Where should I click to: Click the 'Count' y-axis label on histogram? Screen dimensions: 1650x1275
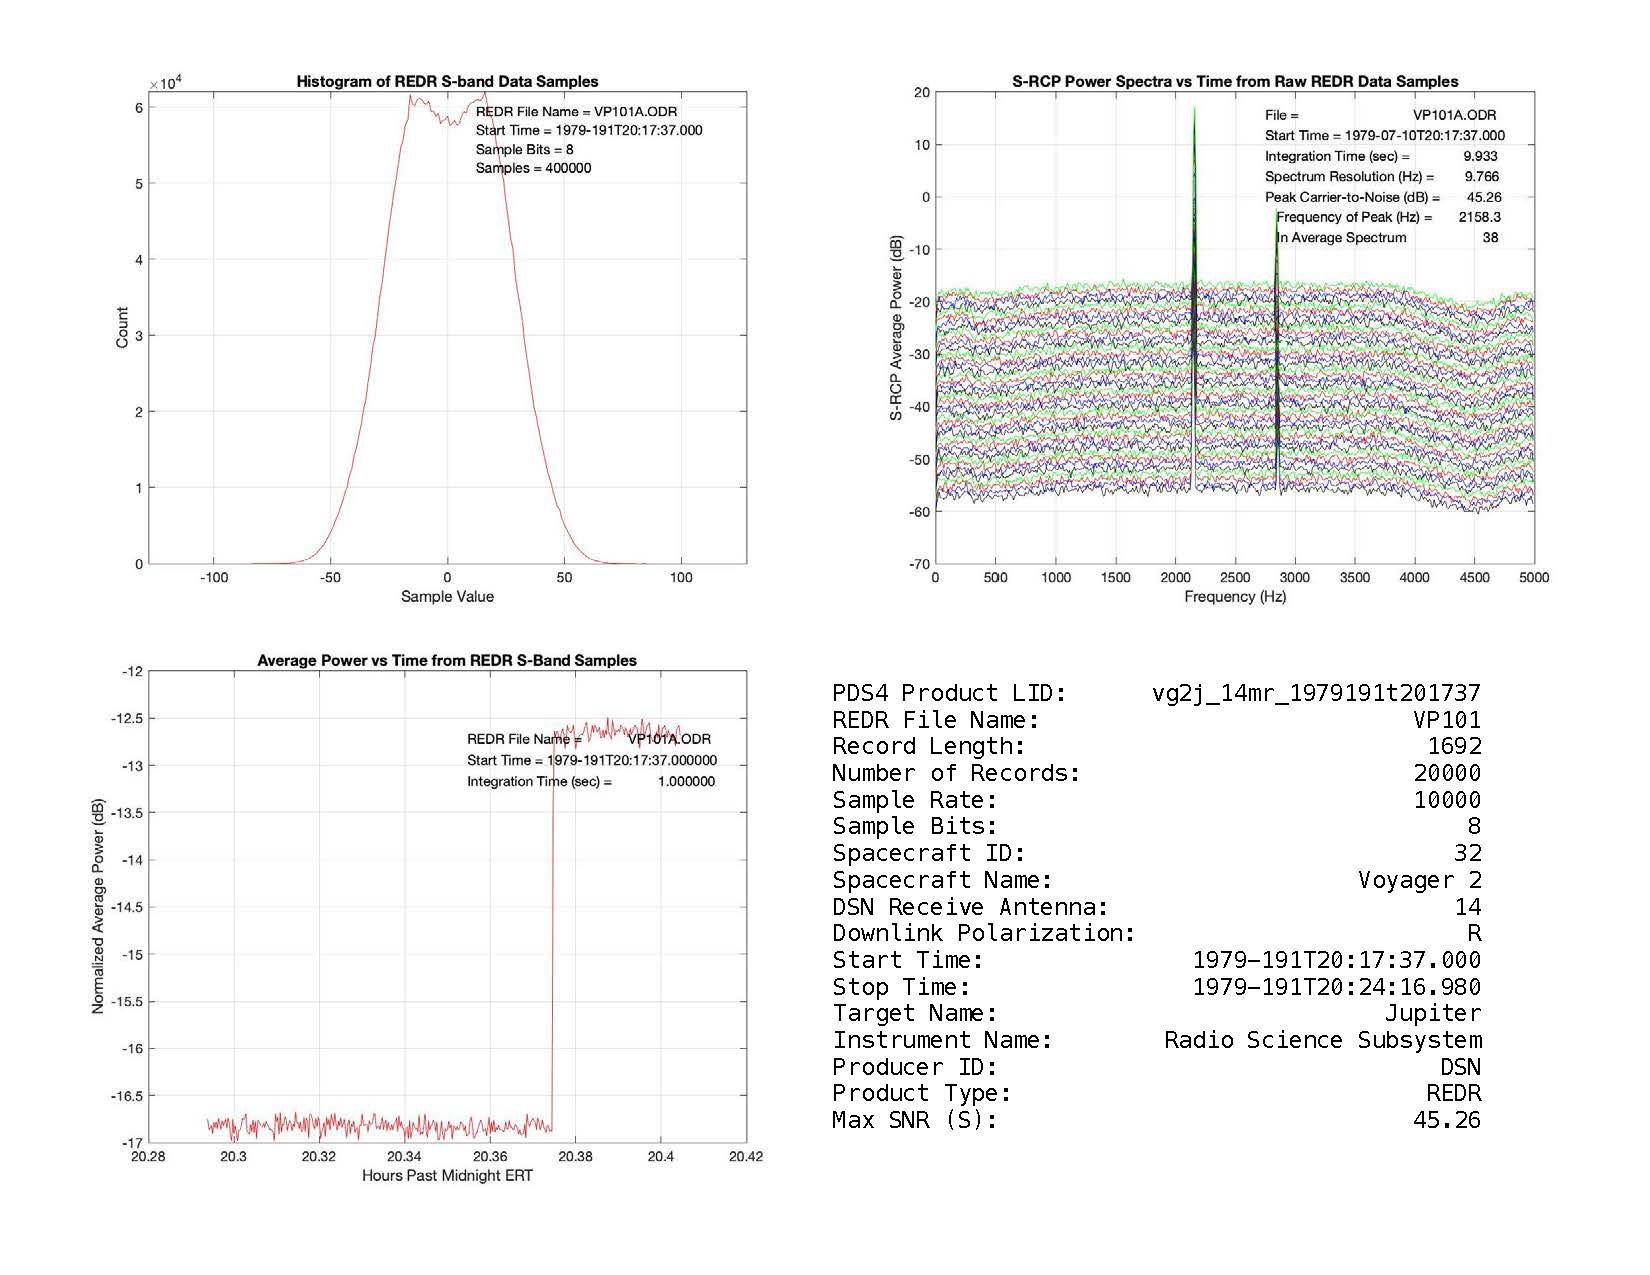[122, 328]
